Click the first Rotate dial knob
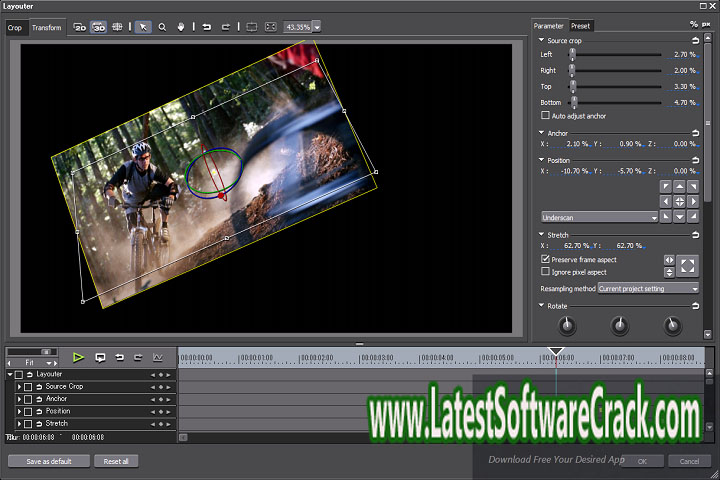 567,325
